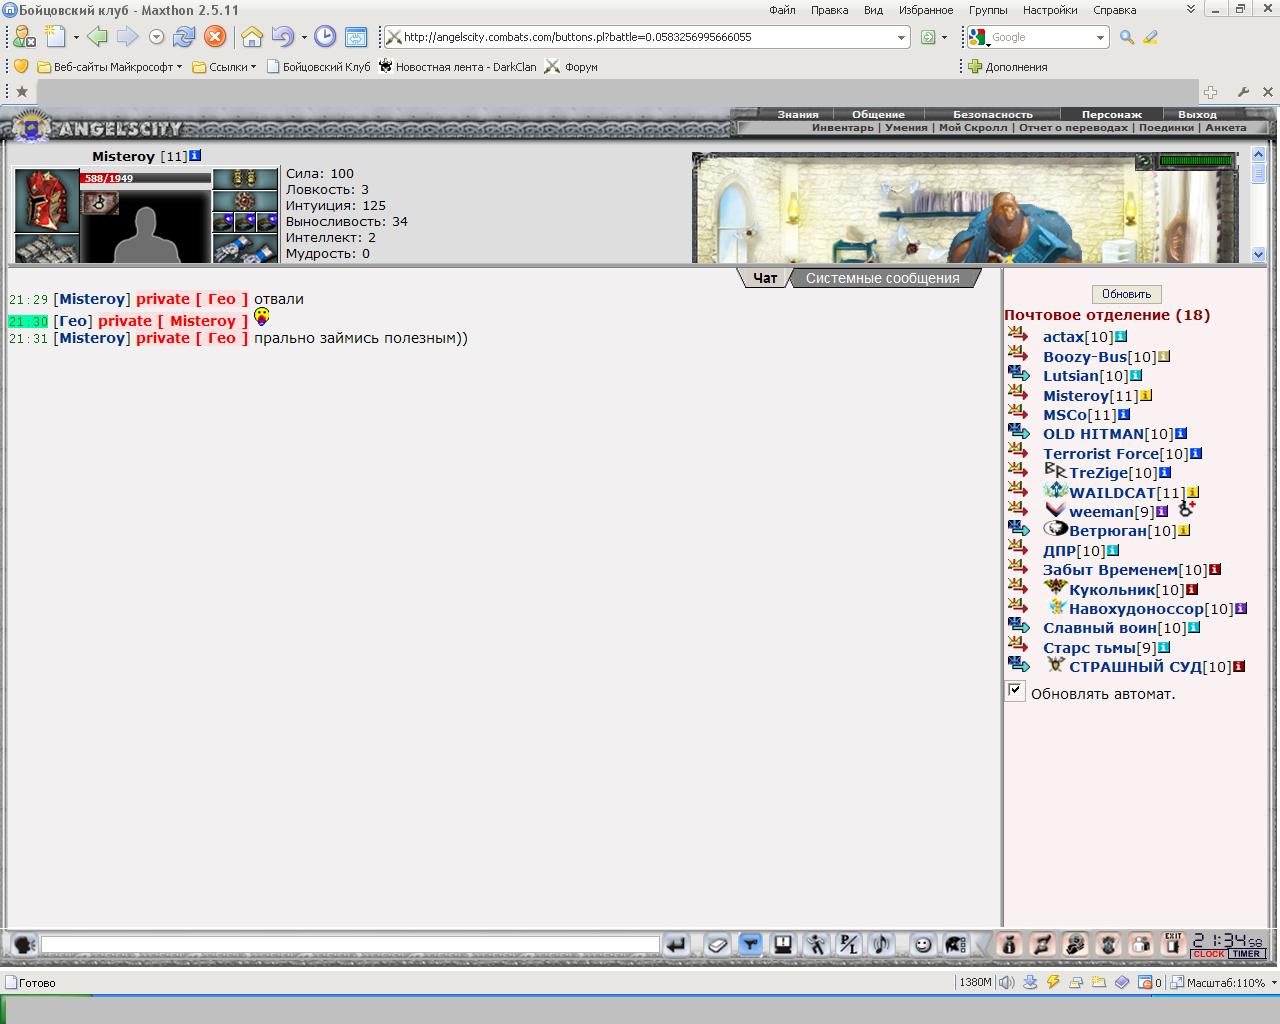Click the green progress bar above the room image
The width and height of the screenshot is (1280, 1024).
[x=1196, y=160]
